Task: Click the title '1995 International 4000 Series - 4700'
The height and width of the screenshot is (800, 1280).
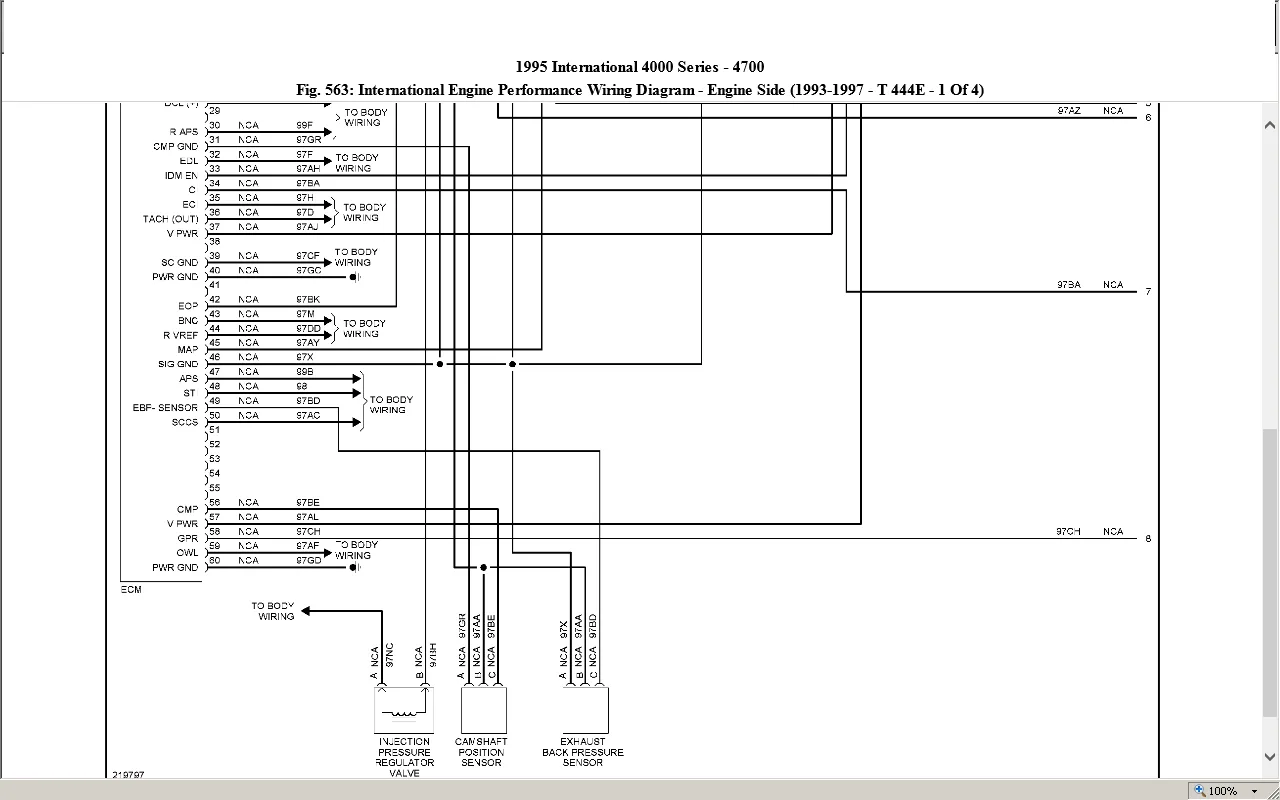Action: coord(640,67)
